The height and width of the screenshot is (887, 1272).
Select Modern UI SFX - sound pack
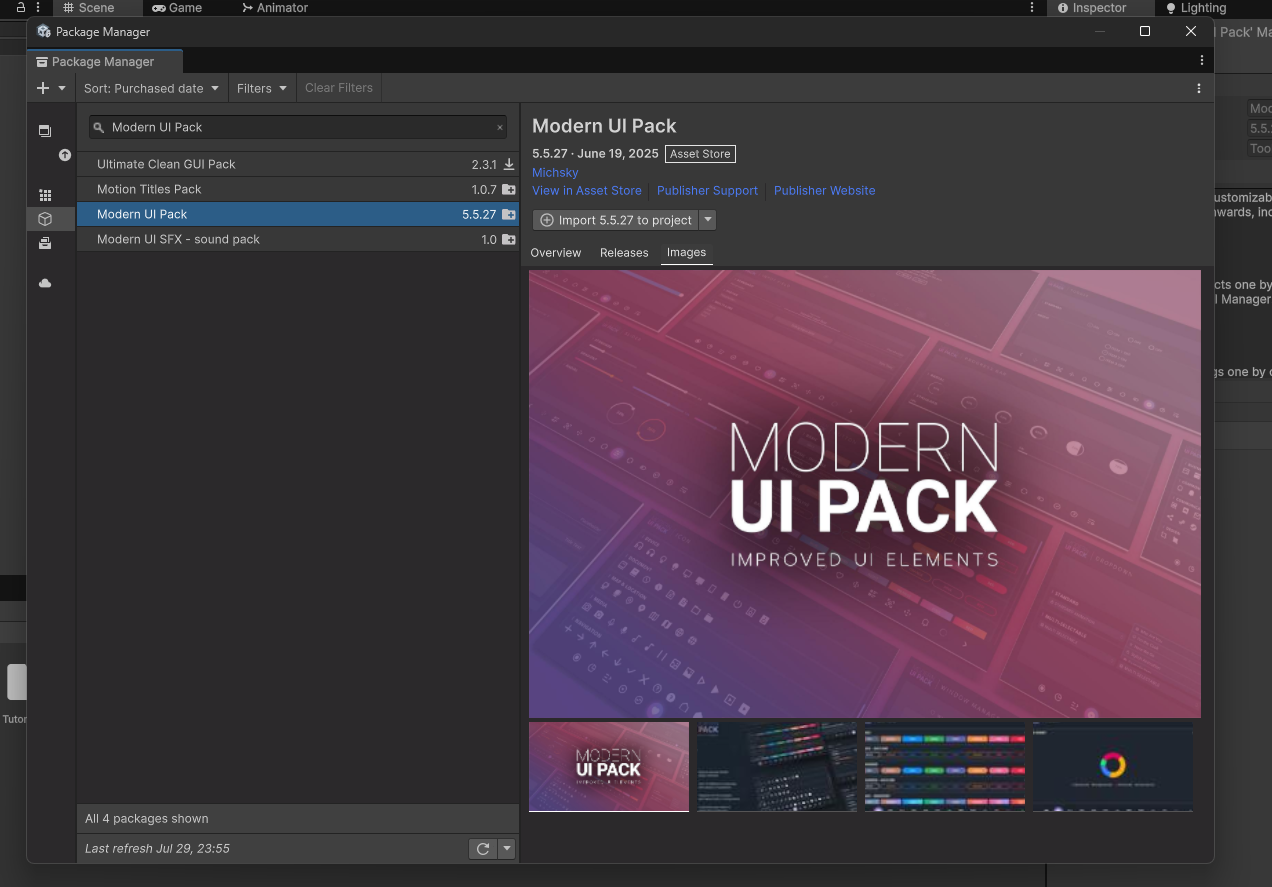point(298,239)
